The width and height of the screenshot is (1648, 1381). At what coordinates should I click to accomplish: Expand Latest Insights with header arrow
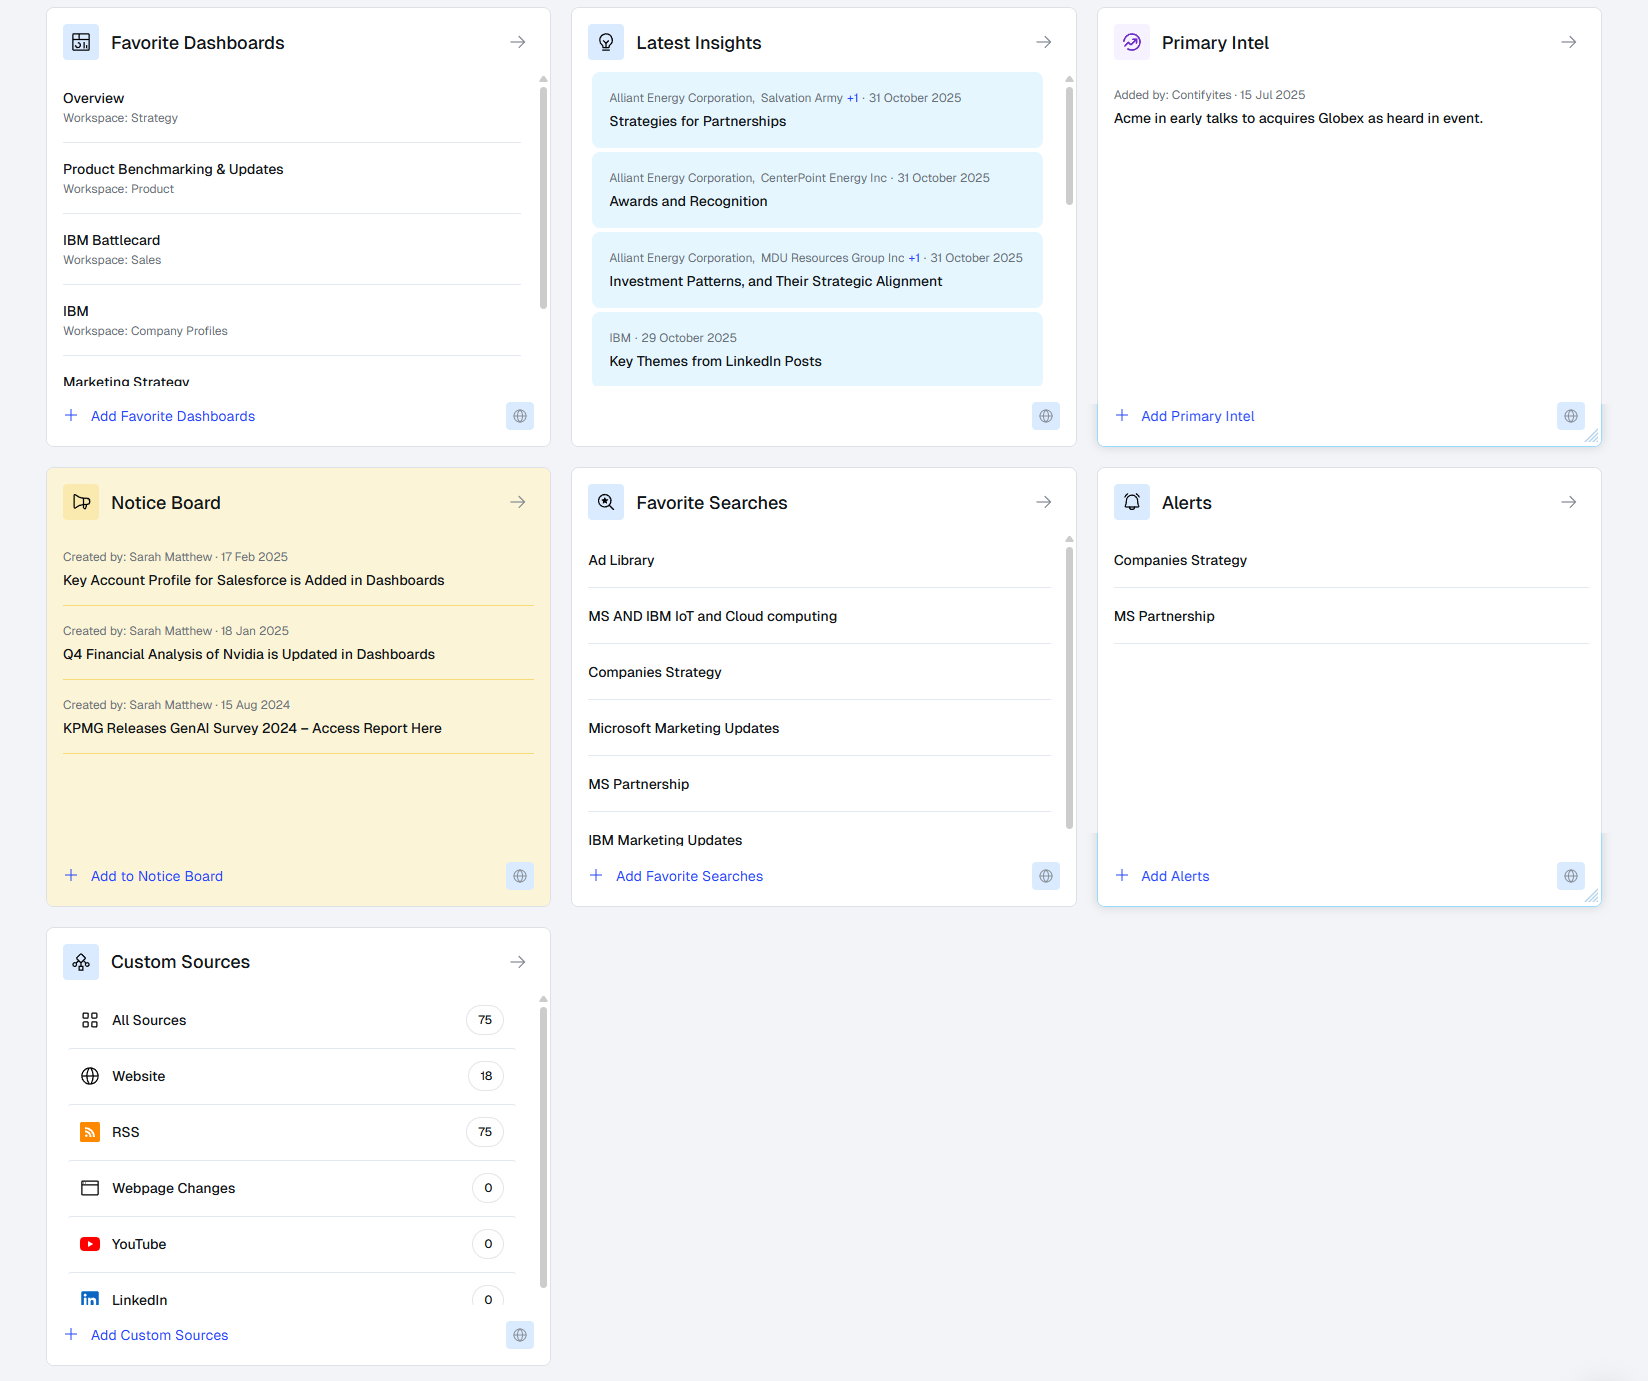[x=1043, y=42]
